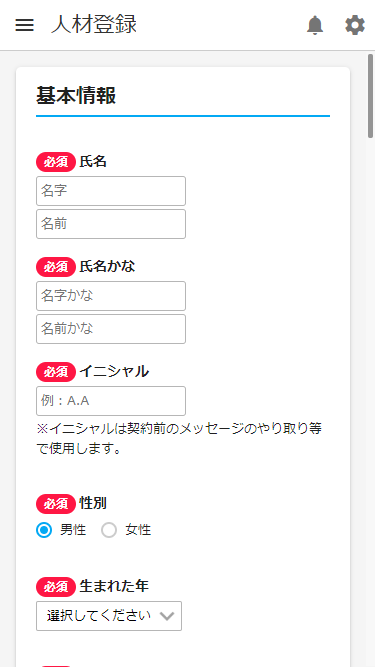The image size is (375, 667).
Task: Click the dropdown chevron beside 選択してください
Action: [x=167, y=616]
